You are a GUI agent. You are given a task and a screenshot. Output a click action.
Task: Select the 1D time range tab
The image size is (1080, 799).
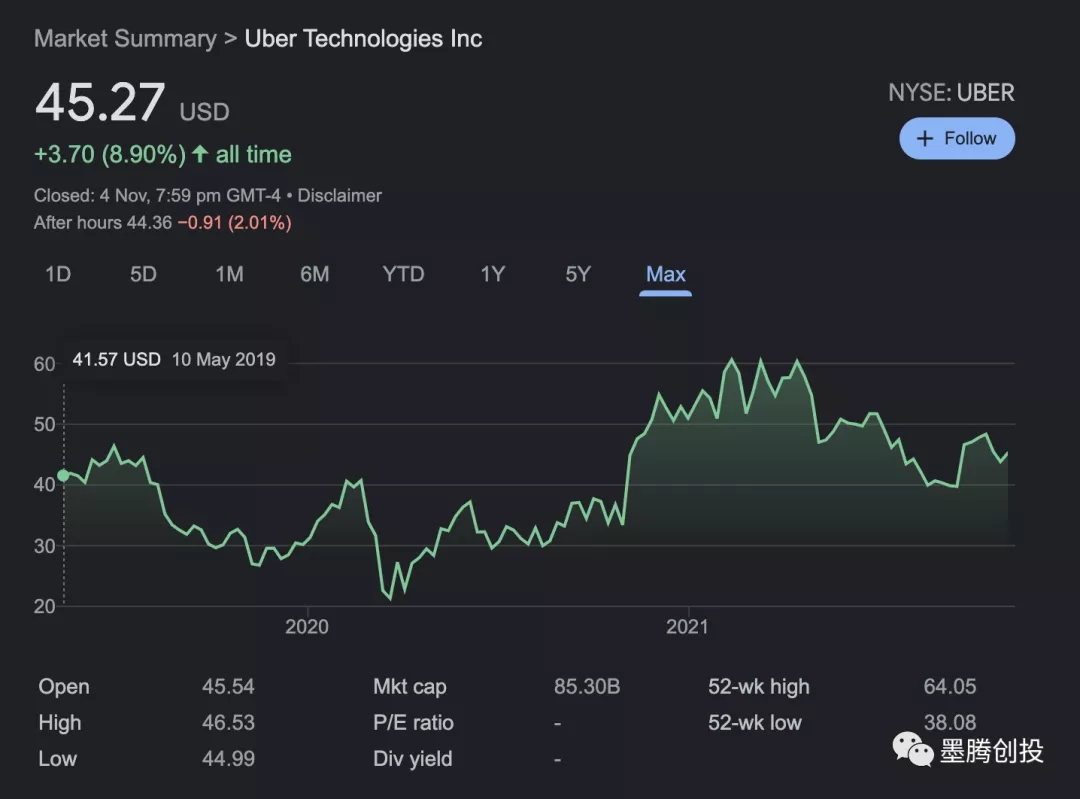pyautogui.click(x=58, y=274)
